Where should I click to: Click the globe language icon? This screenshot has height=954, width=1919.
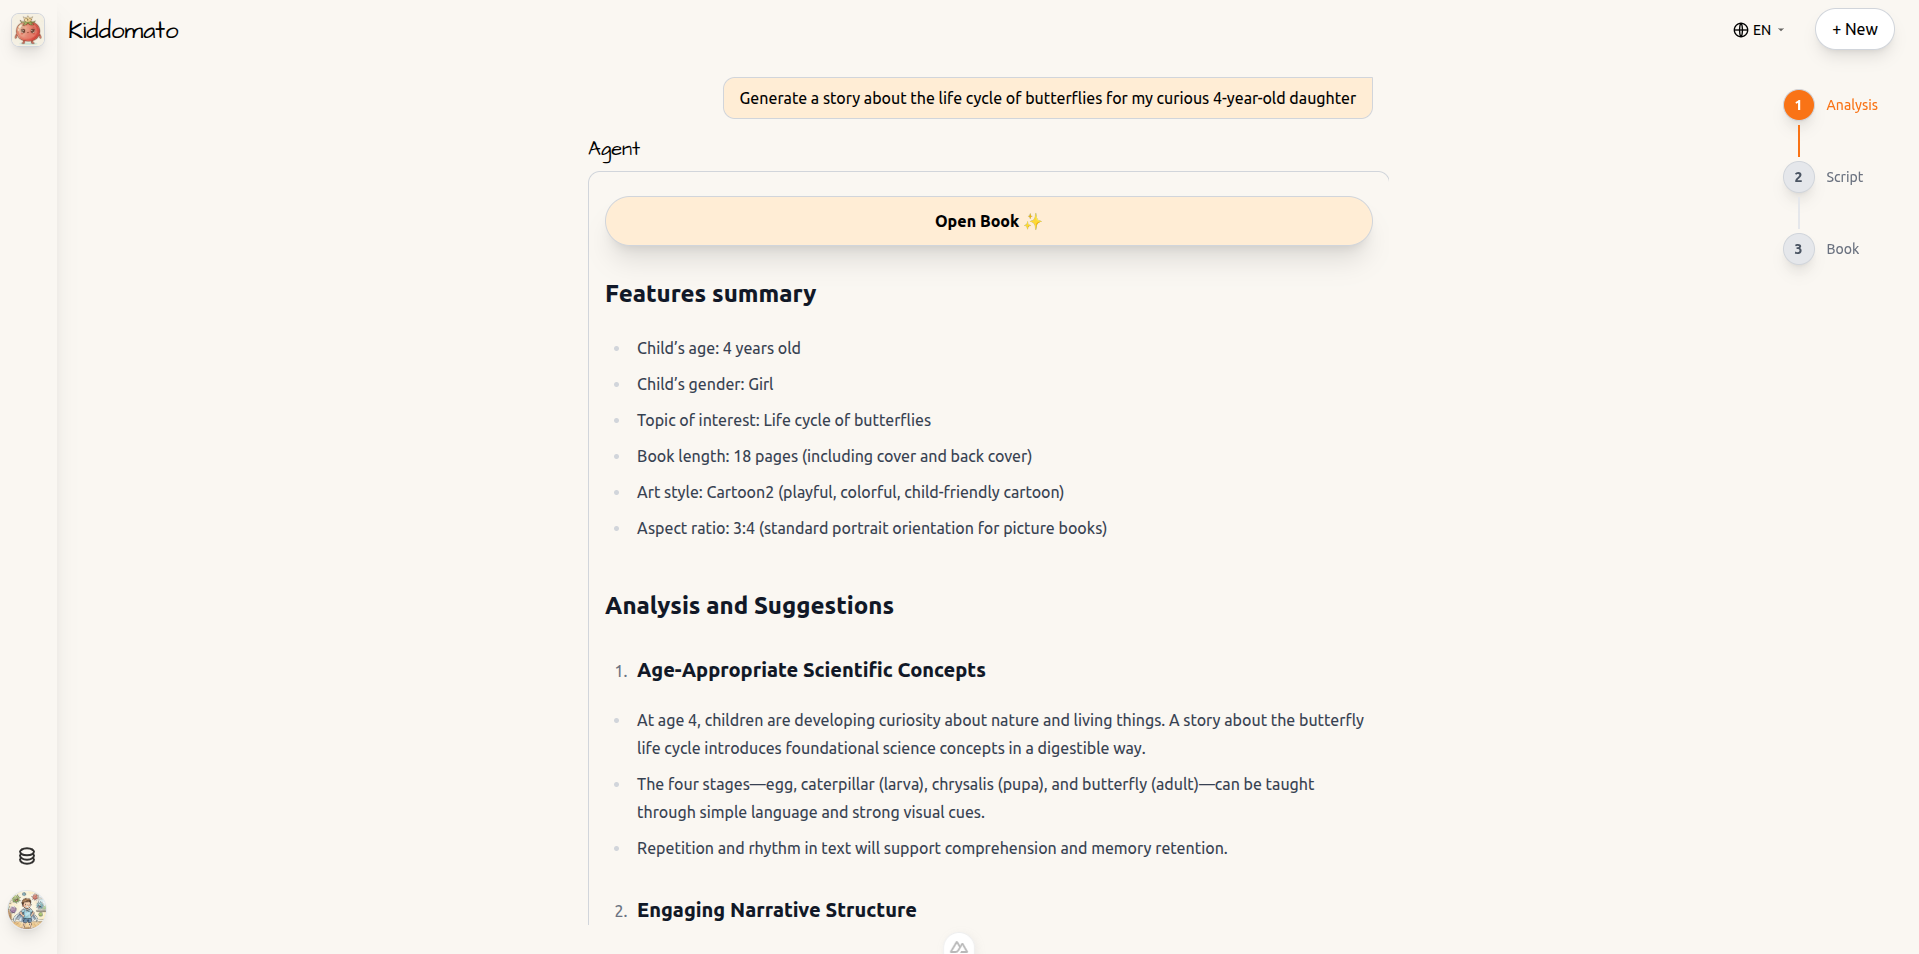coord(1740,30)
